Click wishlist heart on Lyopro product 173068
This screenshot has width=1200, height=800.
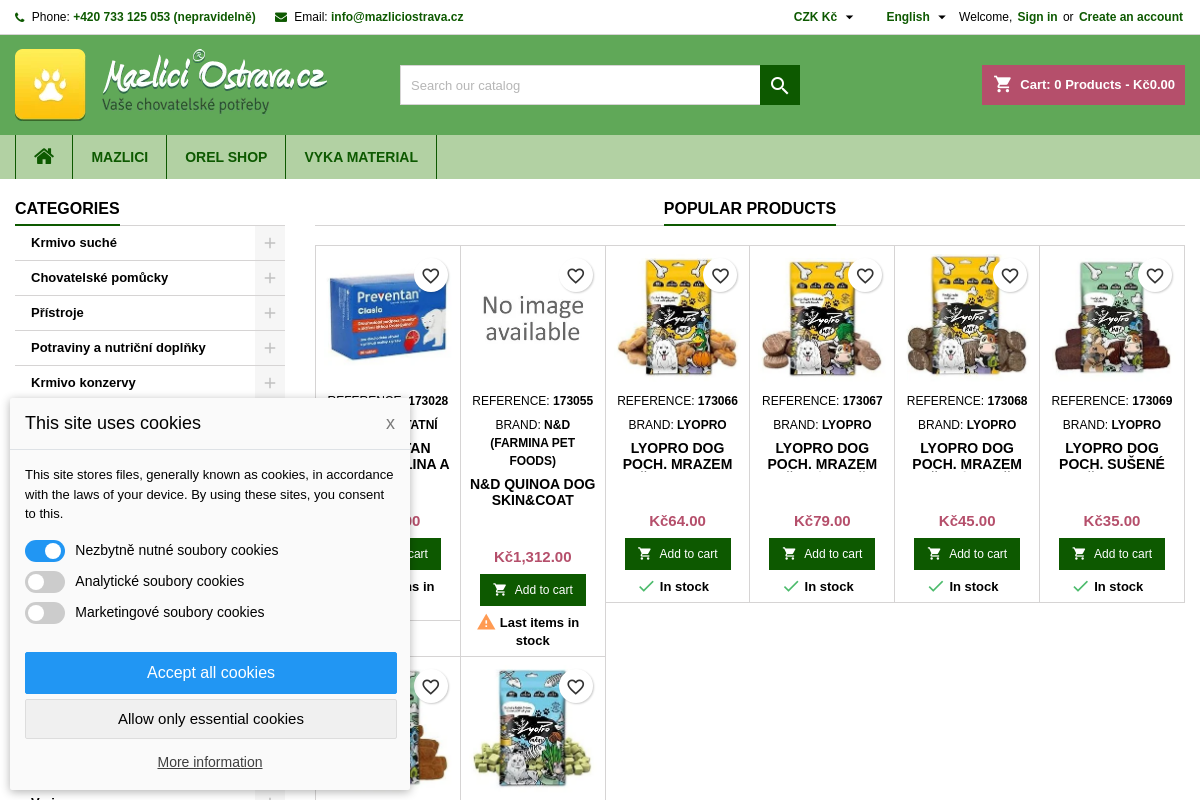tap(1010, 276)
